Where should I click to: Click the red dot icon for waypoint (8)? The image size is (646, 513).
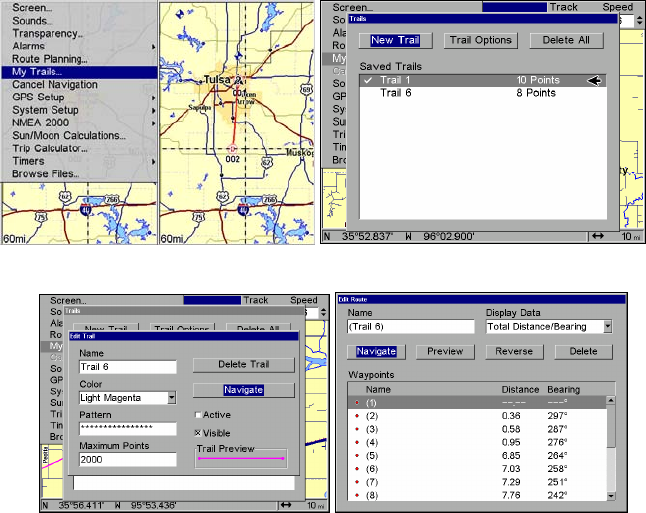(x=354, y=494)
